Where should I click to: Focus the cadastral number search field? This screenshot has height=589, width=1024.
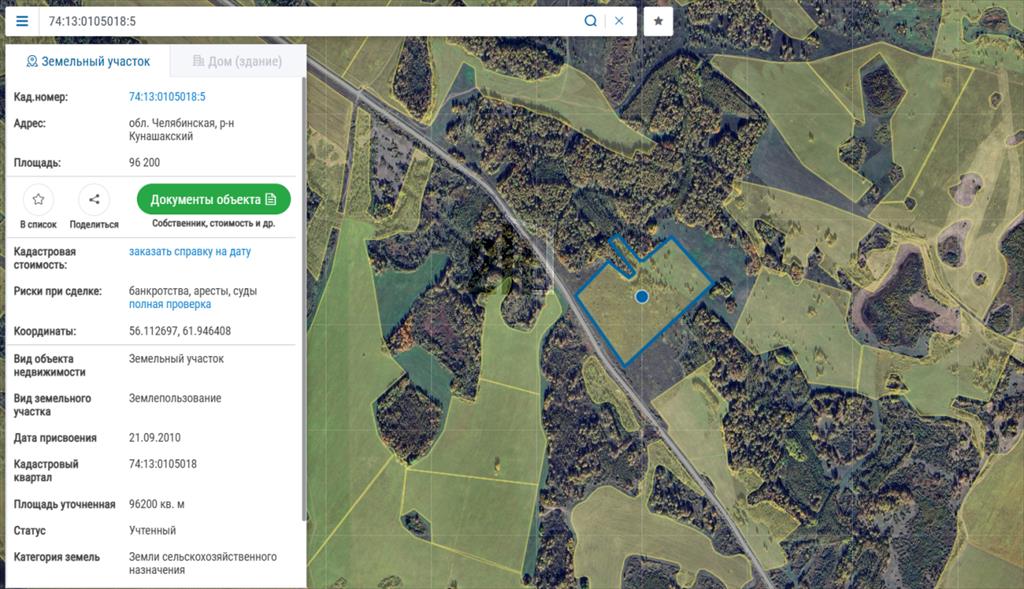(x=310, y=21)
